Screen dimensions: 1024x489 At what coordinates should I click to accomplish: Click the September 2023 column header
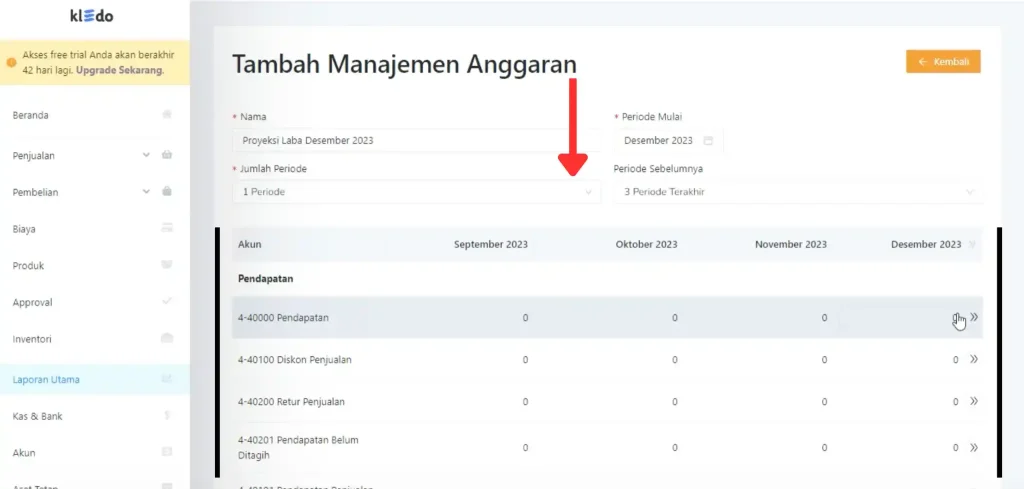pyautogui.click(x=490, y=244)
